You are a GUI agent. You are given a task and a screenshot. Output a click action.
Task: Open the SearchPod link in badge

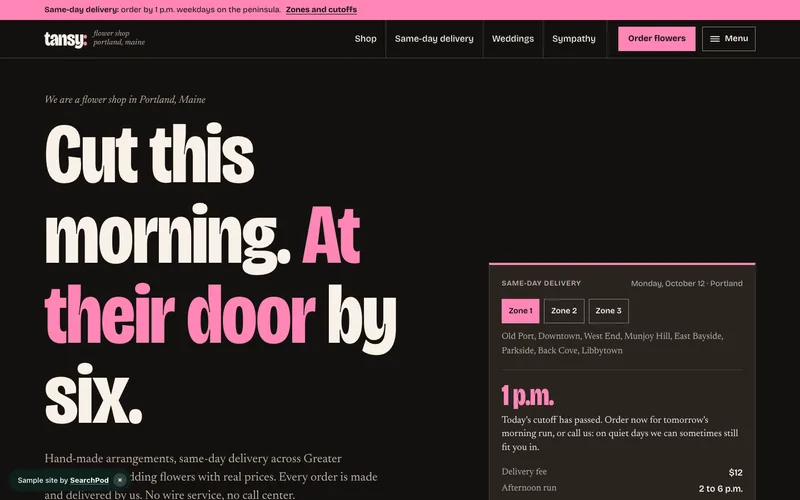(89, 480)
